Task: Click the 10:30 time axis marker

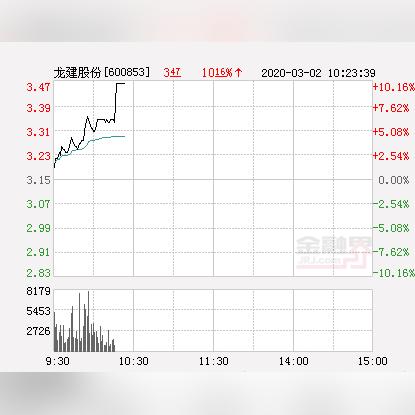Action: [134, 361]
